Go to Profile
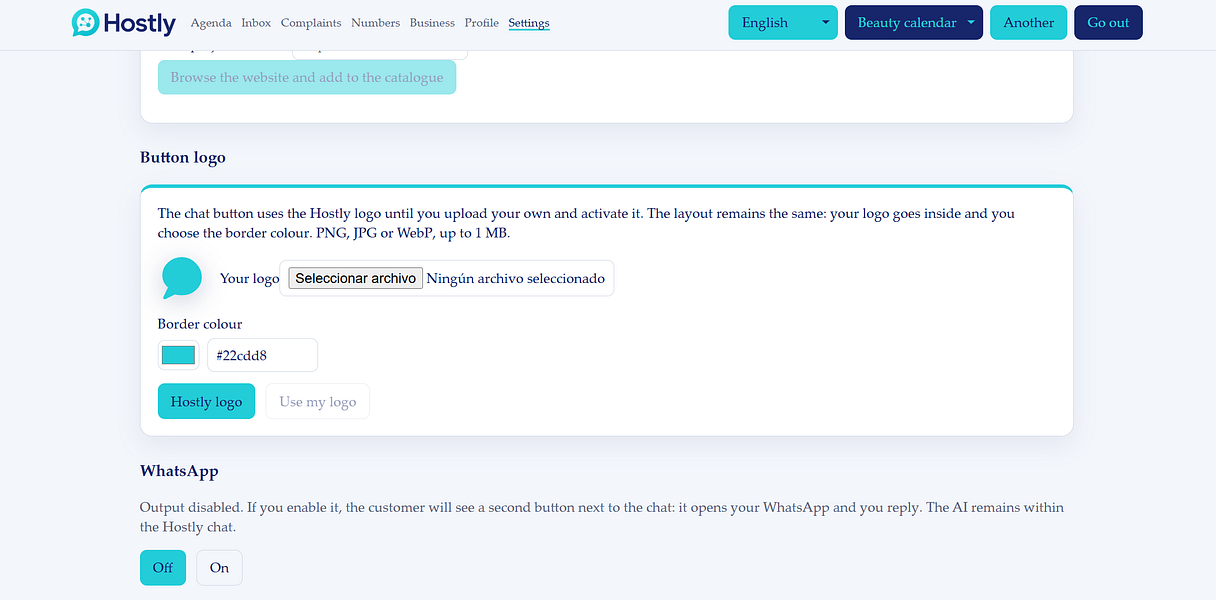 (482, 23)
